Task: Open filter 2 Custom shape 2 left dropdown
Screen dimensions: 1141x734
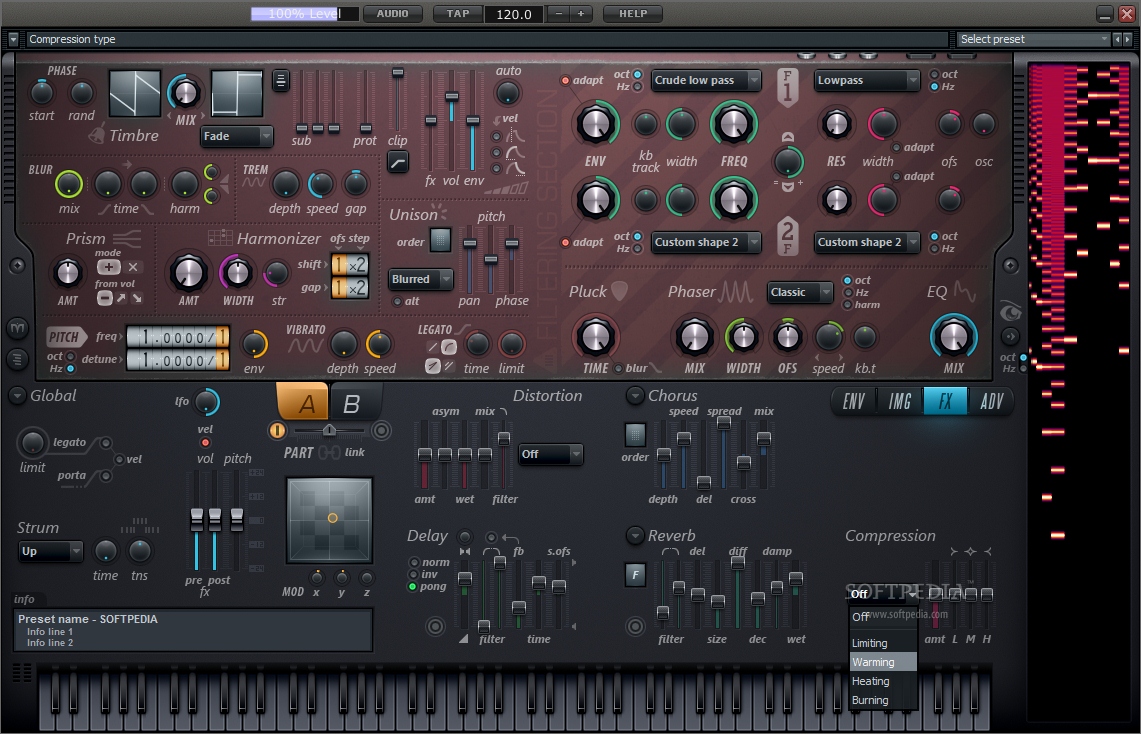Action: click(706, 242)
